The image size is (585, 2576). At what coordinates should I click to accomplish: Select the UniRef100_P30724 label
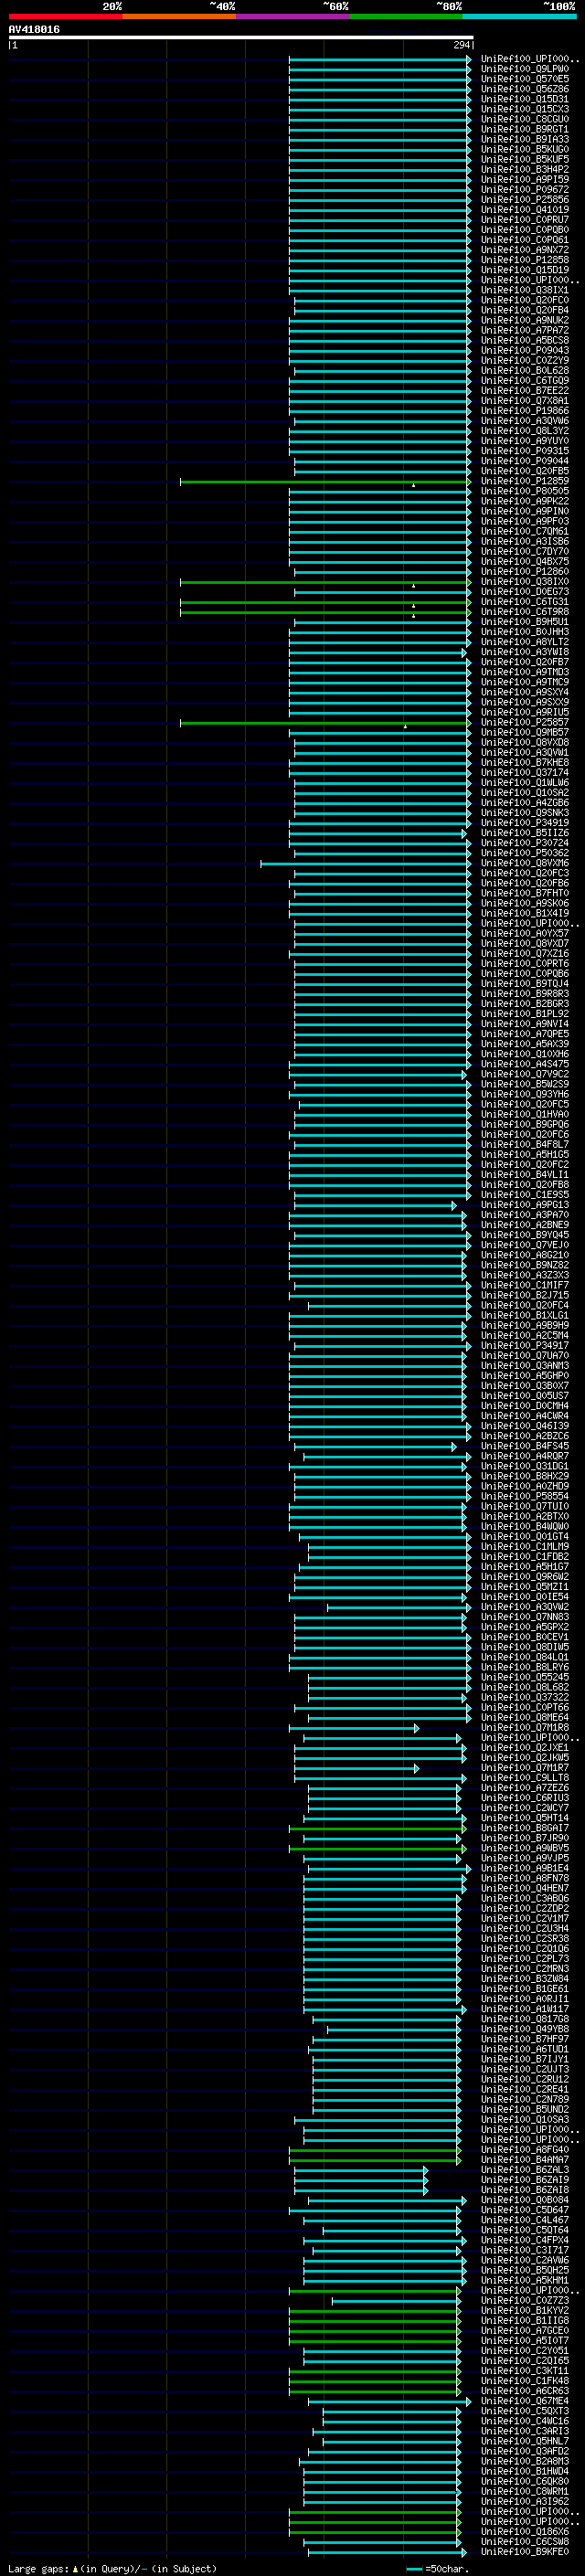pos(525,842)
